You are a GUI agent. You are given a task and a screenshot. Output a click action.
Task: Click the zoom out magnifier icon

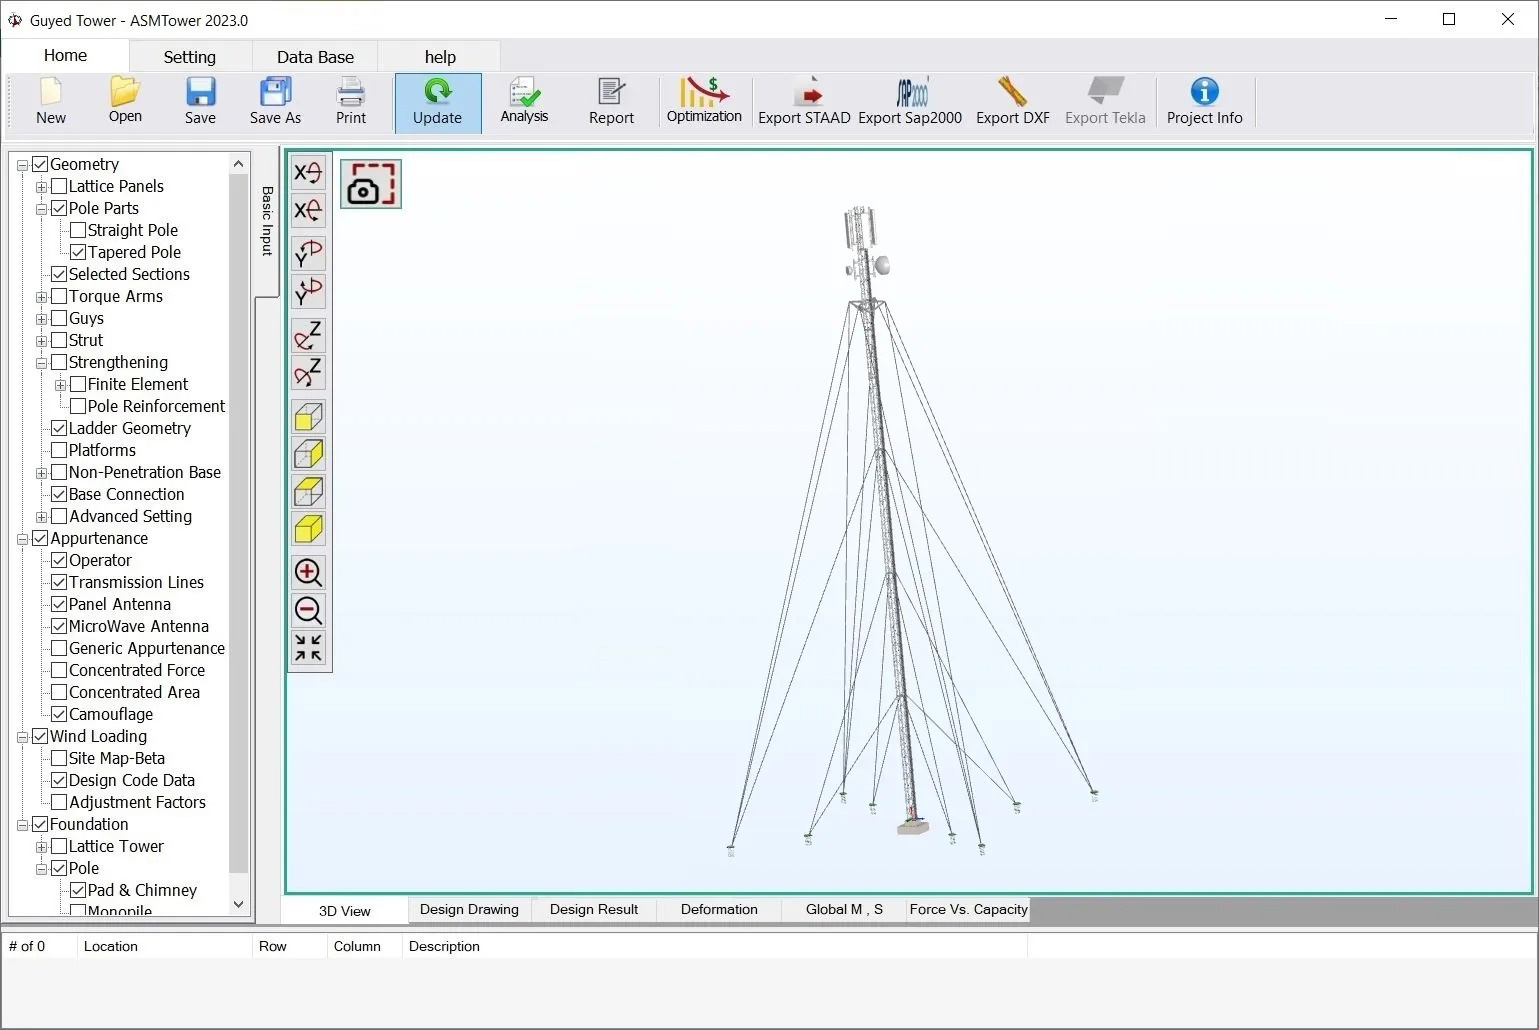pyautogui.click(x=308, y=610)
